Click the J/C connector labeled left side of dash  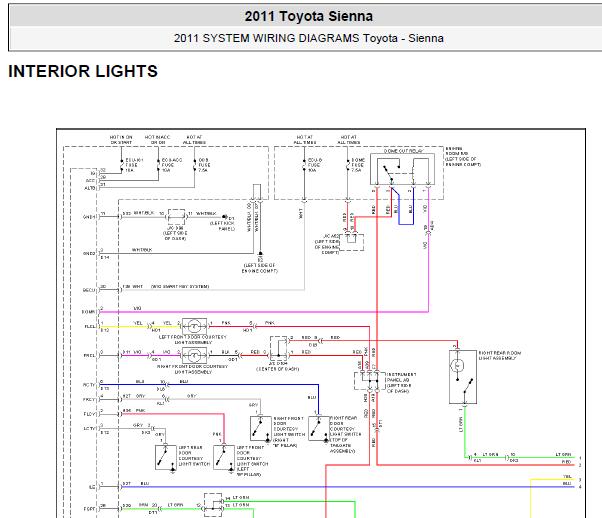click(177, 217)
